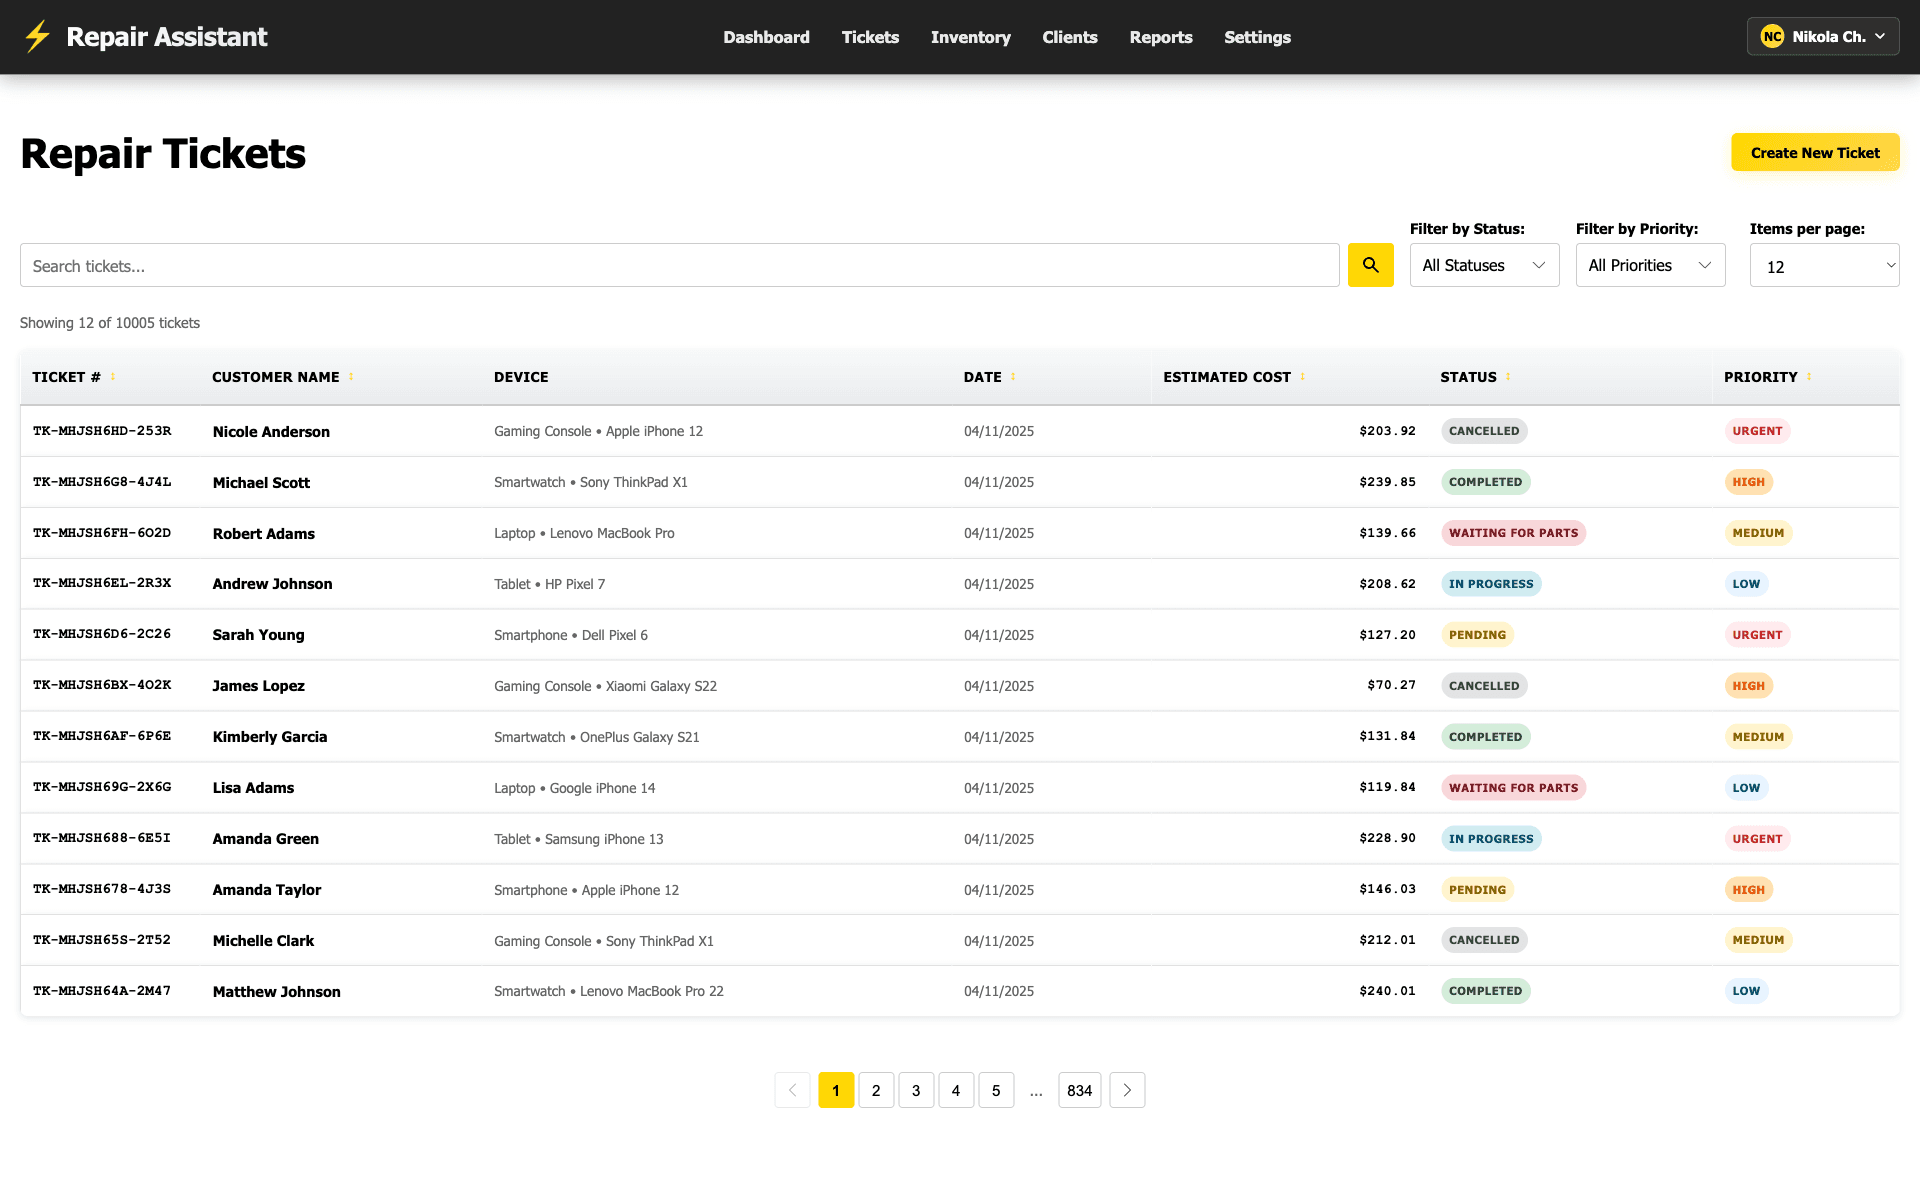Go to next page with right chevron
The width and height of the screenshot is (1920, 1192).
[x=1127, y=1090]
